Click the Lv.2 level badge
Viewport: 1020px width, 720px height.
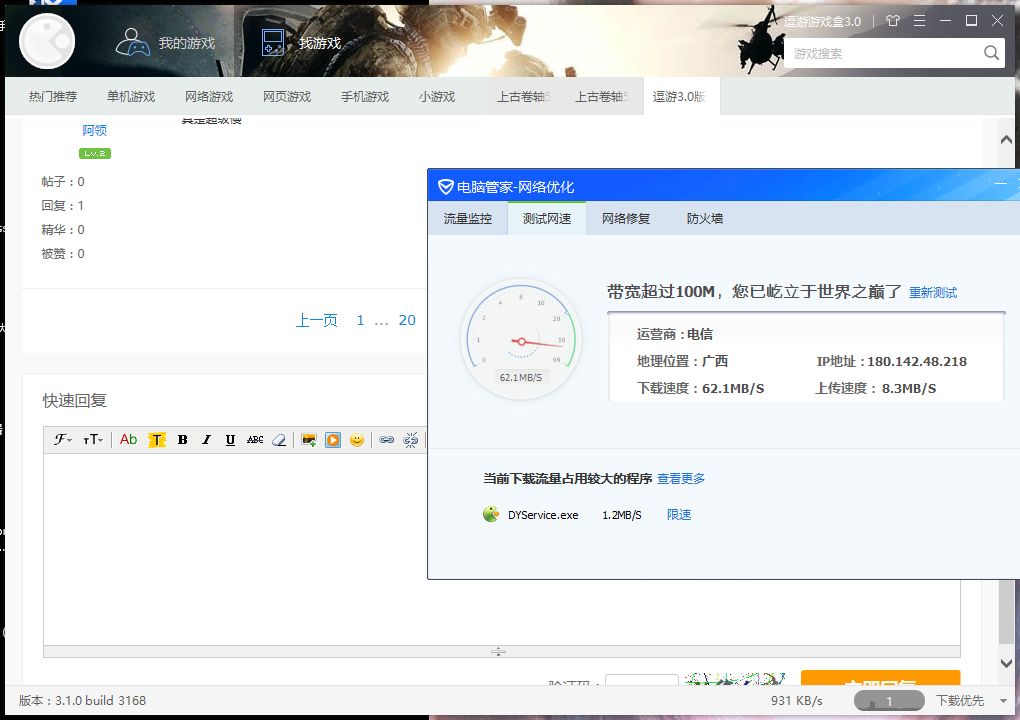click(95, 153)
